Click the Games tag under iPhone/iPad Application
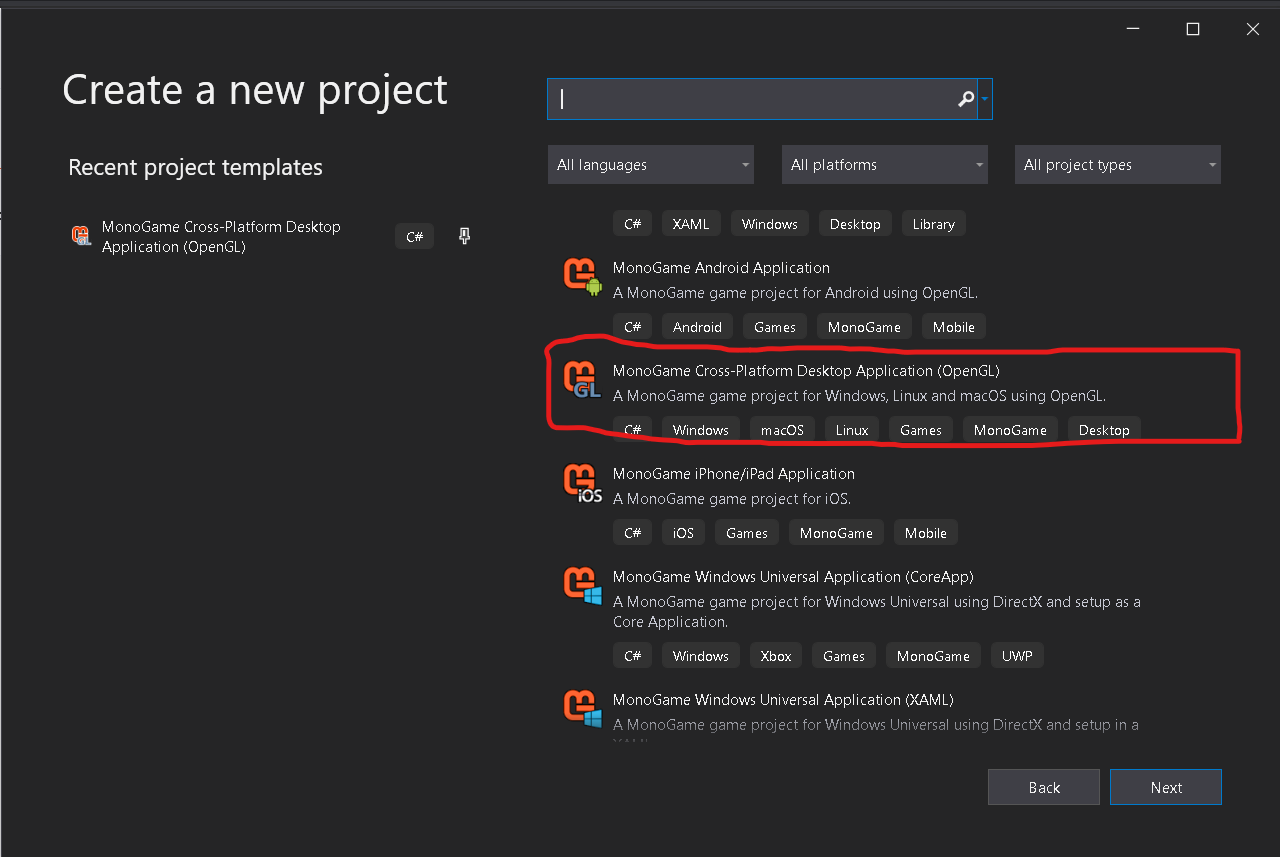The height and width of the screenshot is (857, 1280). coord(747,533)
